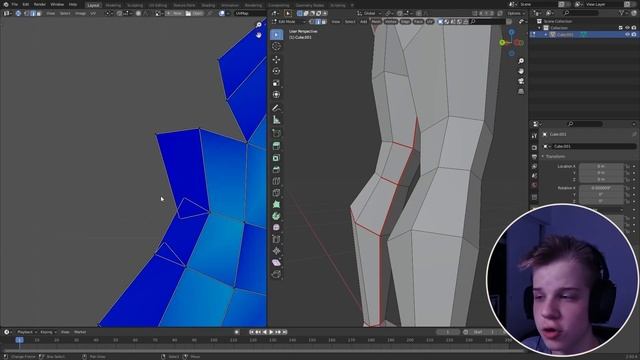Image resolution: width=640 pixels, height=360 pixels.
Task: Click the viewport pan hand icon
Action: pos(521,71)
